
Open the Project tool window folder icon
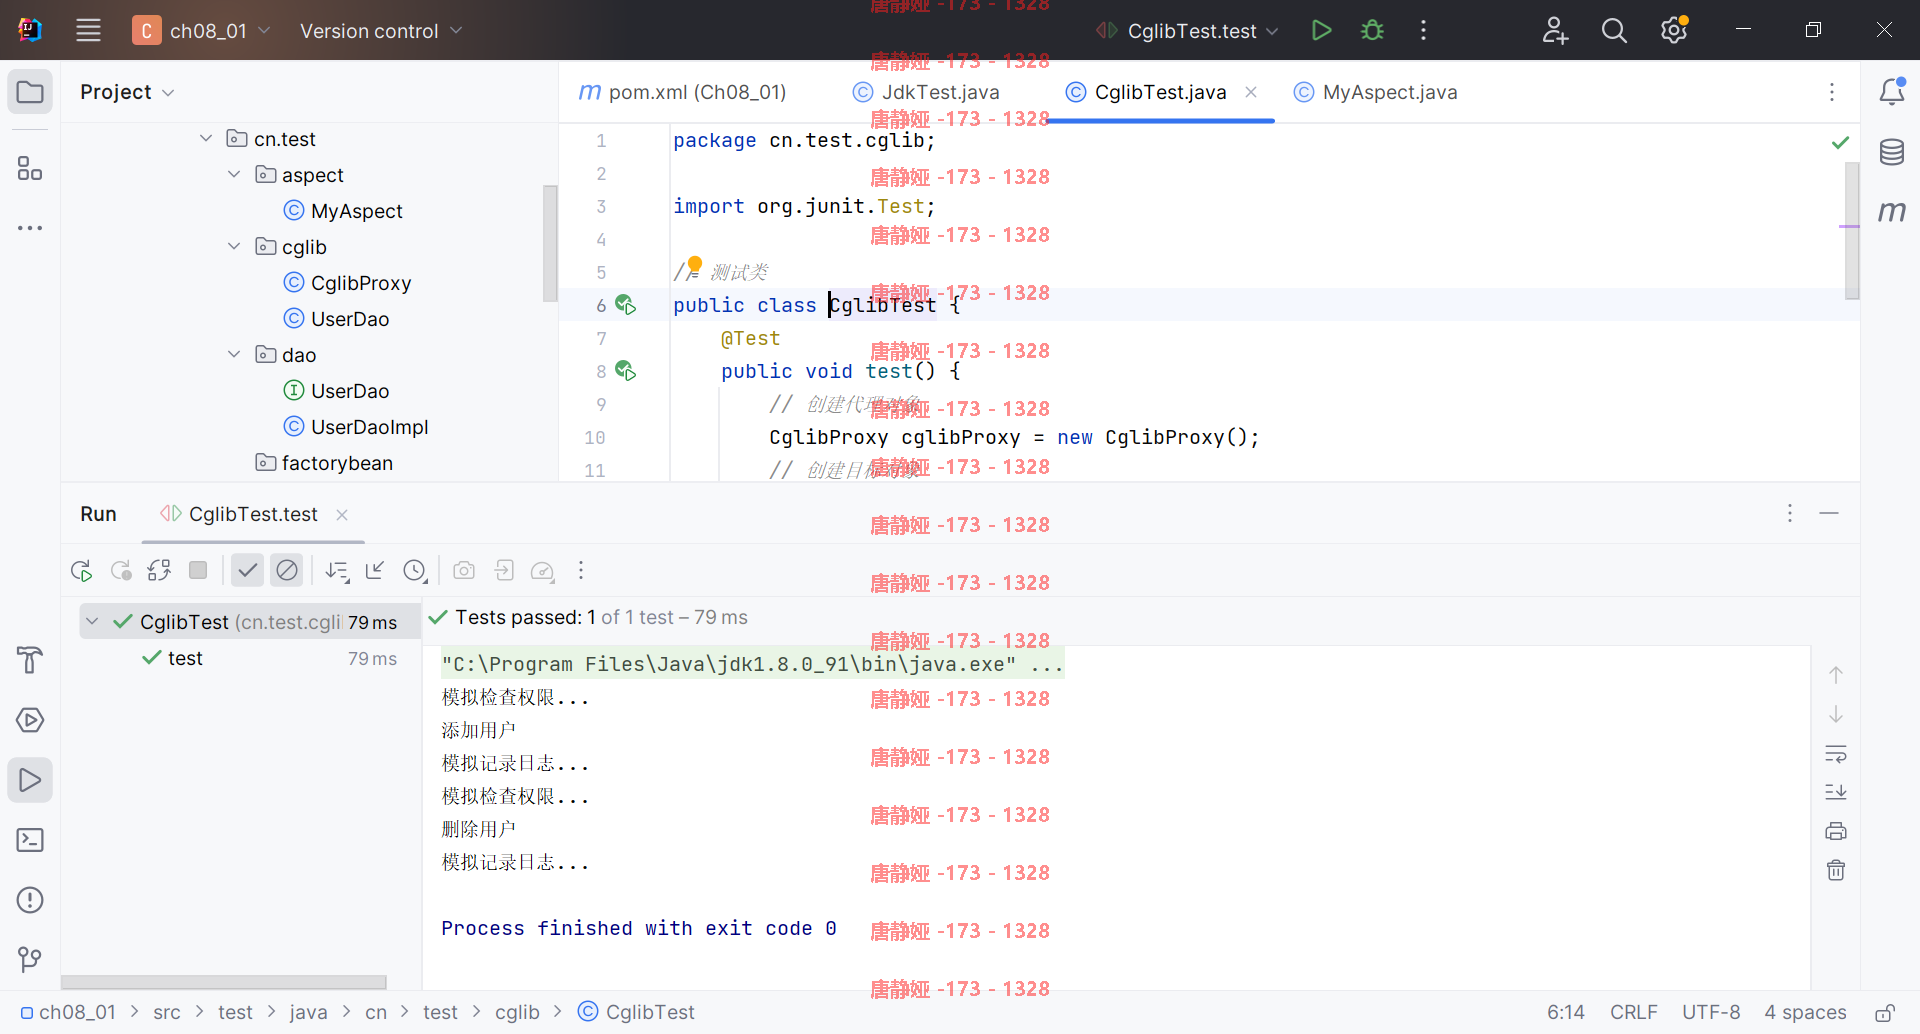tap(30, 92)
